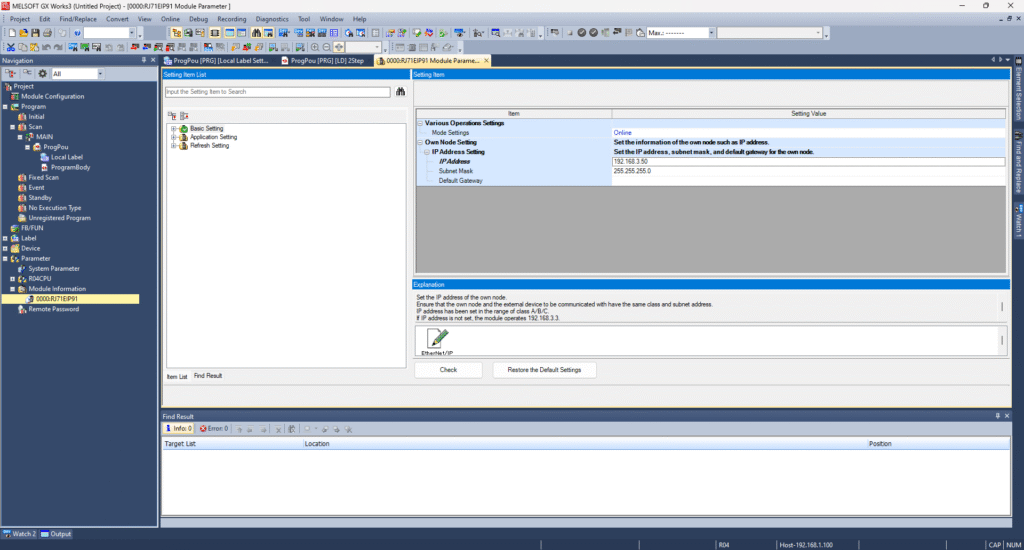Collapse Various Operations Settings row
Image resolution: width=1024 pixels, height=550 pixels.
click(x=421, y=123)
